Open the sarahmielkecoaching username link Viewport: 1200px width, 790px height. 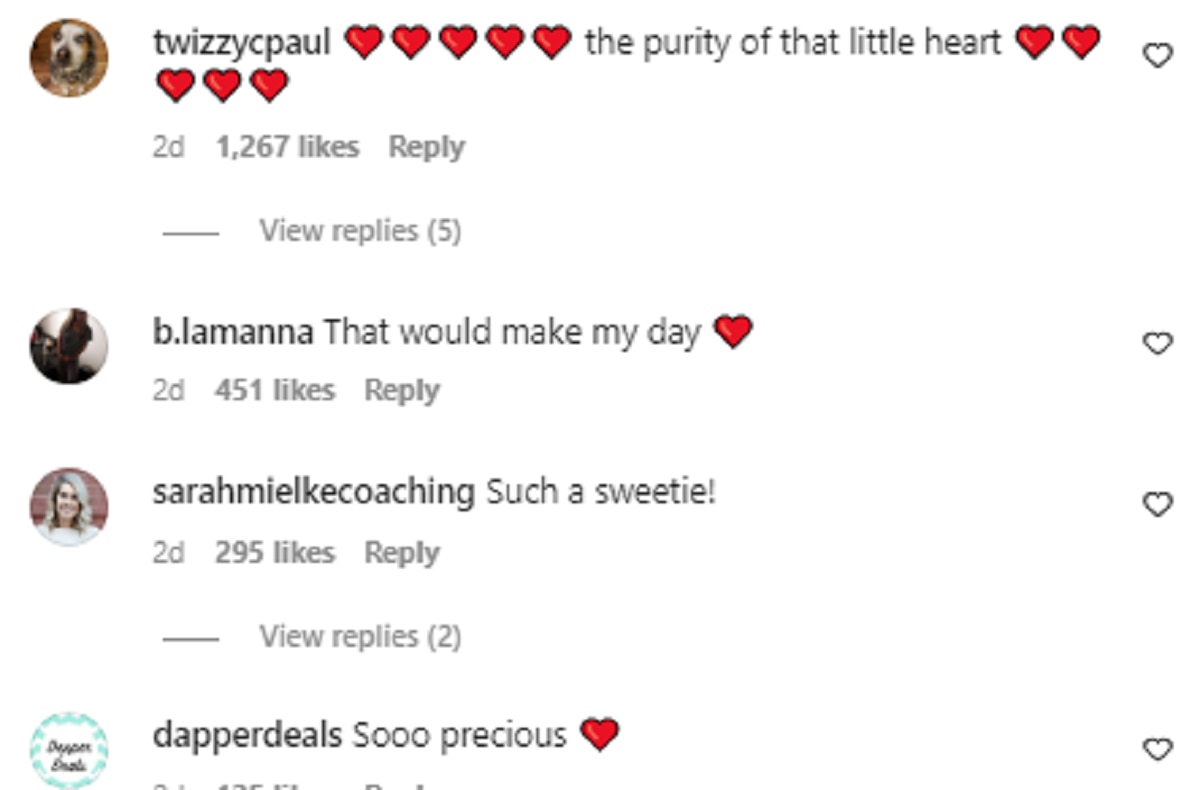pyautogui.click(x=313, y=492)
